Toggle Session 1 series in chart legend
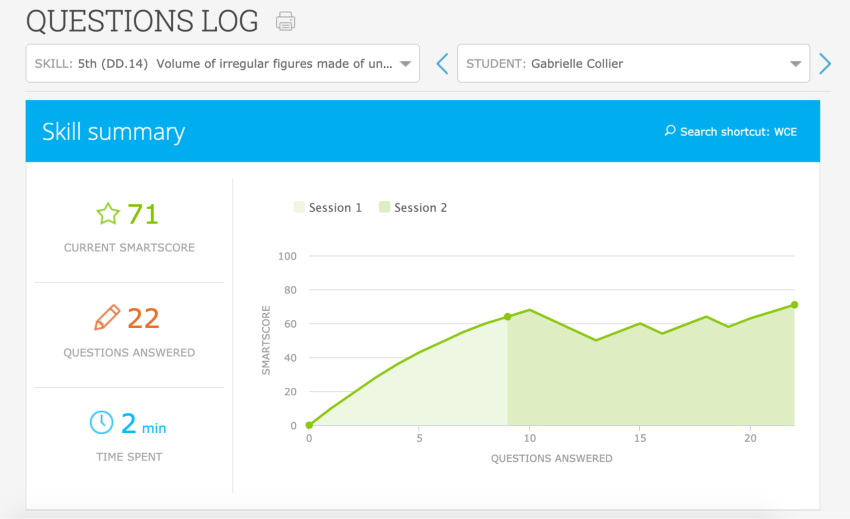Image resolution: width=850 pixels, height=519 pixels. click(x=327, y=208)
